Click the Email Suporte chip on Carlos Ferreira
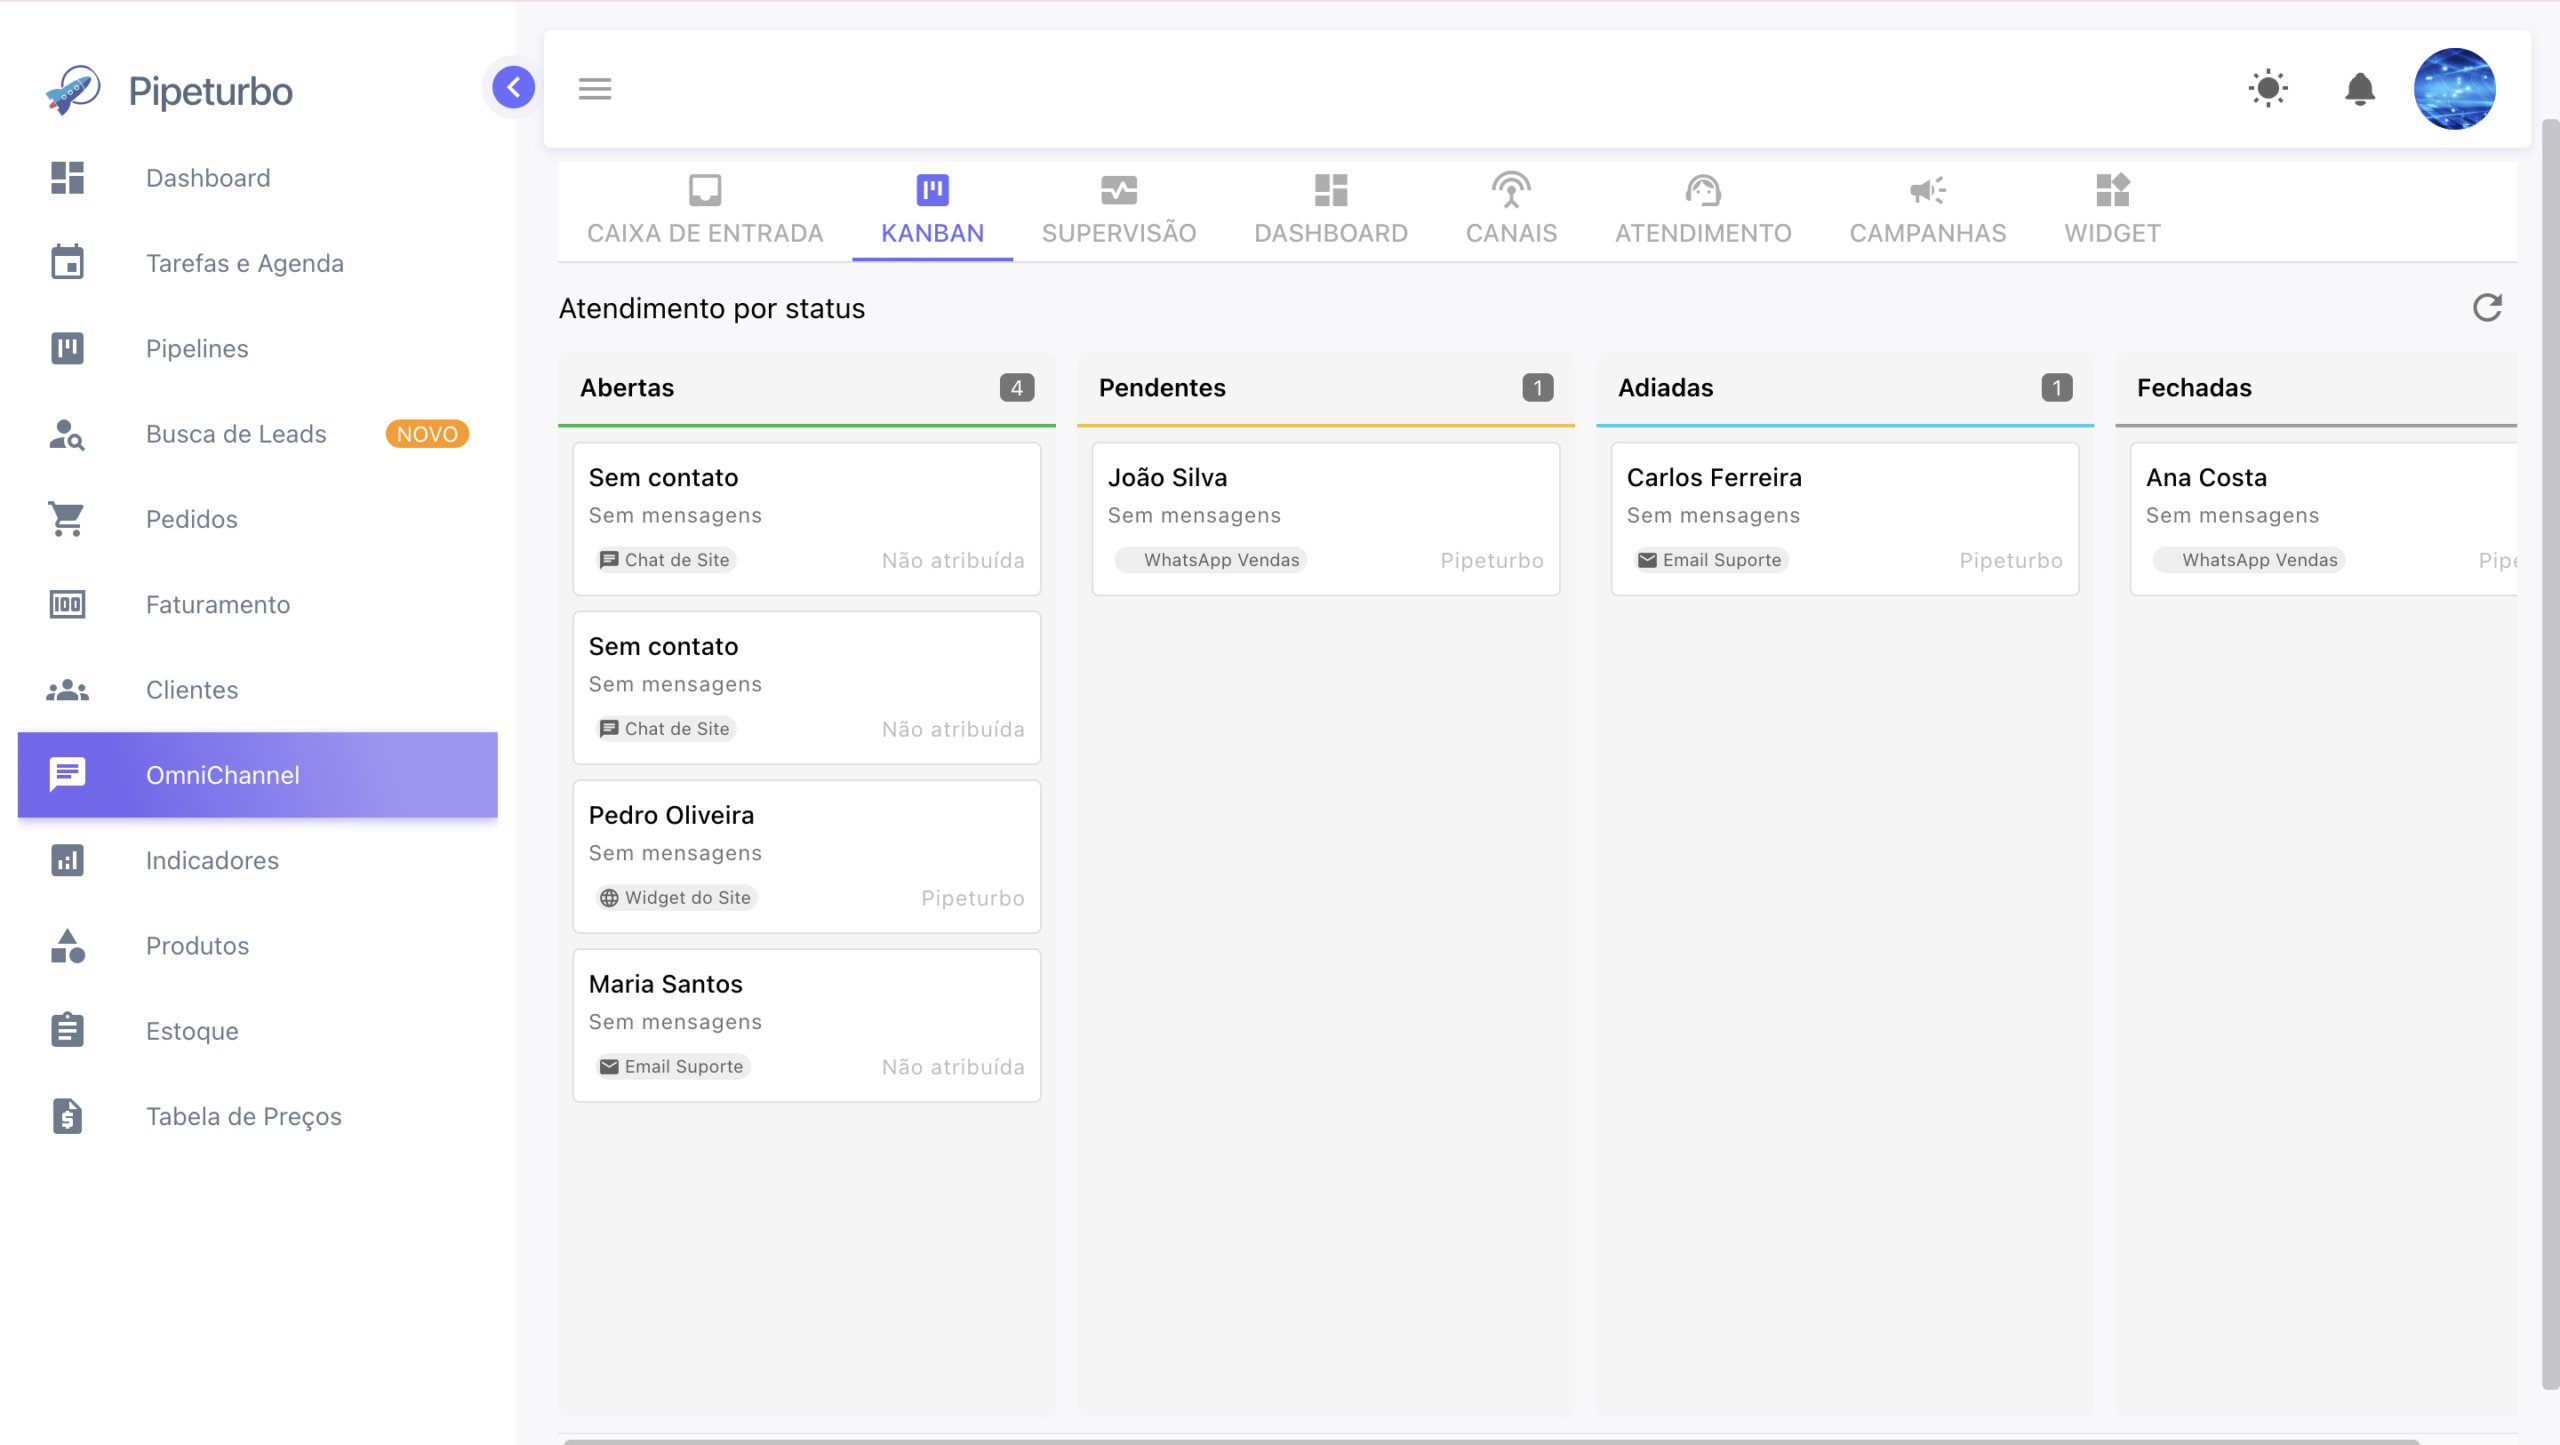 (1709, 560)
